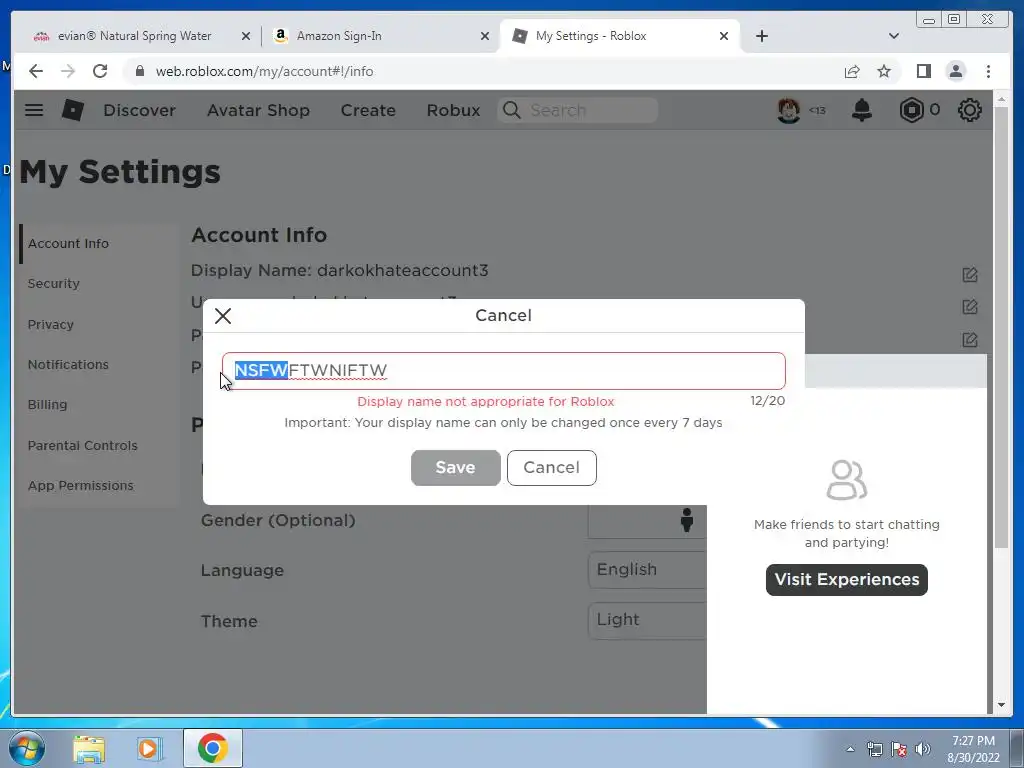The image size is (1024, 768).
Task: Select the Parental Controls settings section
Action: [99, 445]
